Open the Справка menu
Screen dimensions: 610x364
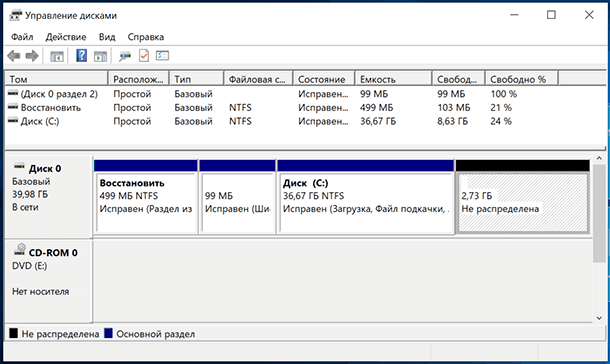(145, 37)
